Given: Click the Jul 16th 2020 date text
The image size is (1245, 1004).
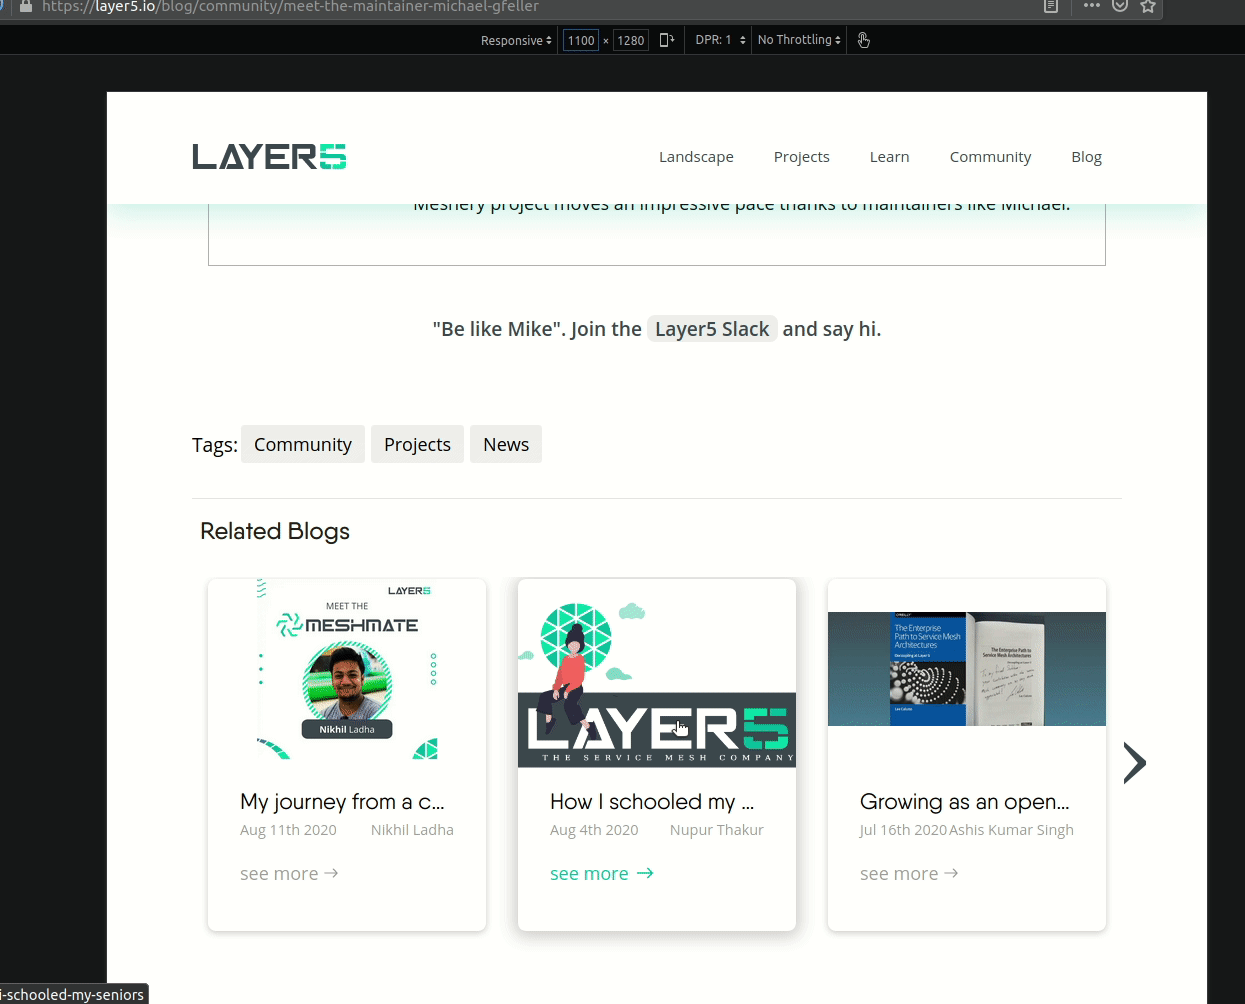Looking at the screenshot, I should click(903, 830).
